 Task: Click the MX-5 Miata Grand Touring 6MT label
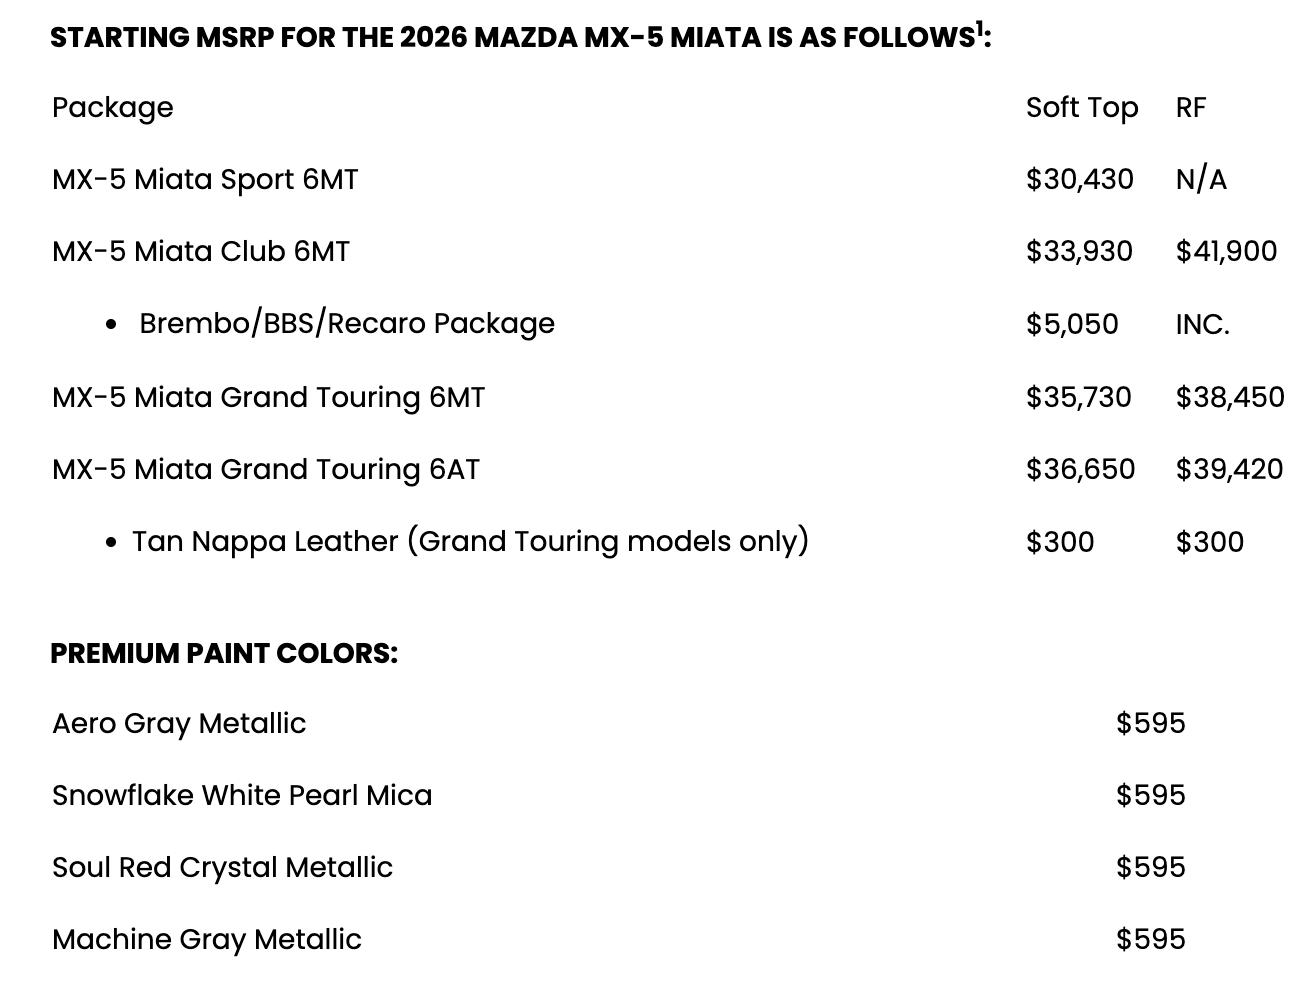pos(268,397)
